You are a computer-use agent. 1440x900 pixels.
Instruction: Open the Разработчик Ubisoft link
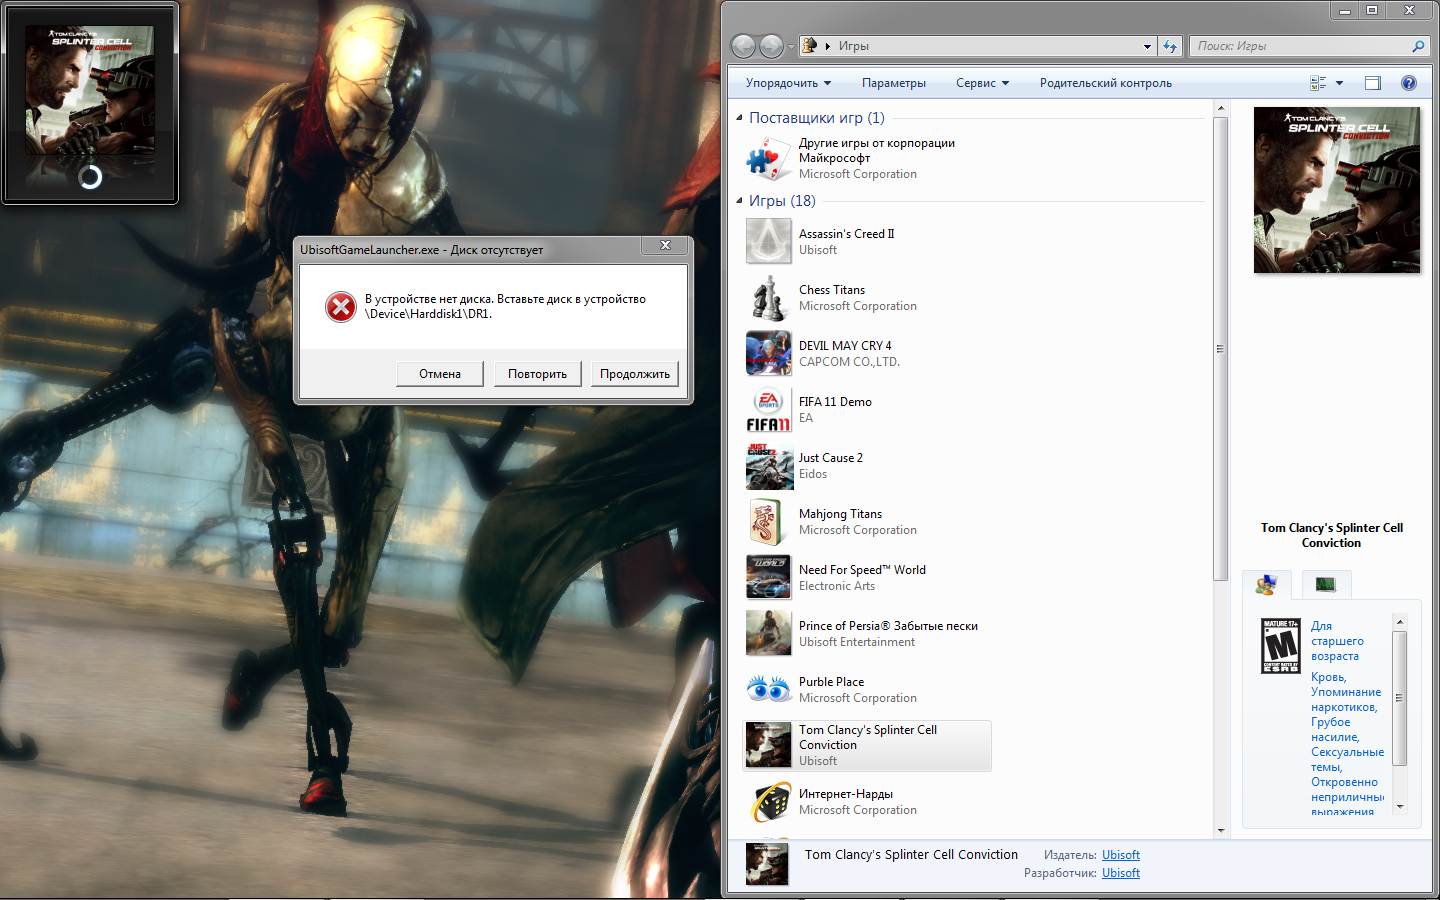pyautogui.click(x=1121, y=873)
